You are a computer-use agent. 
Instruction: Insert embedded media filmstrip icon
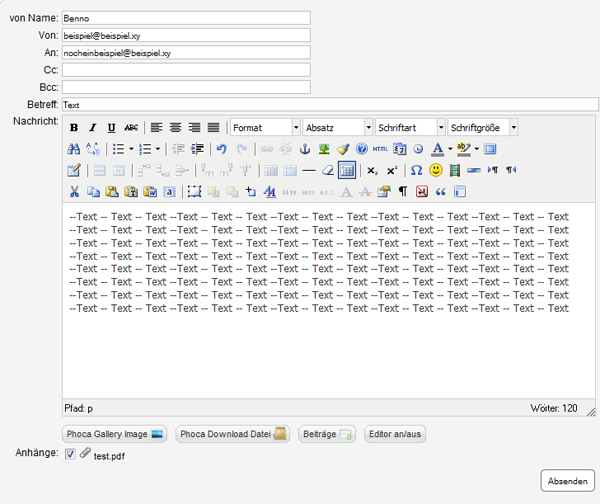[x=455, y=170]
